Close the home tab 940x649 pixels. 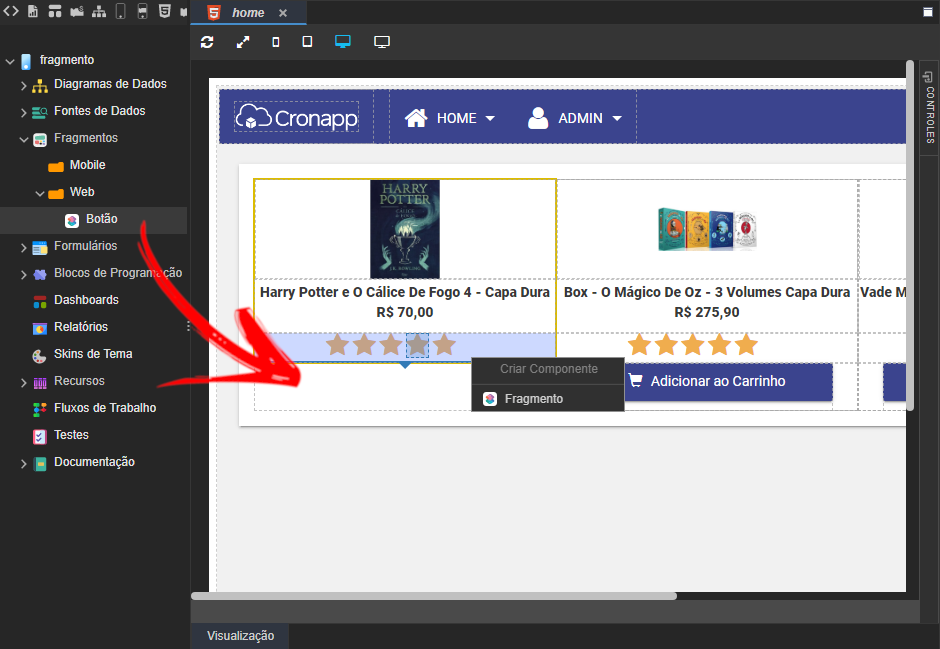[x=283, y=13]
